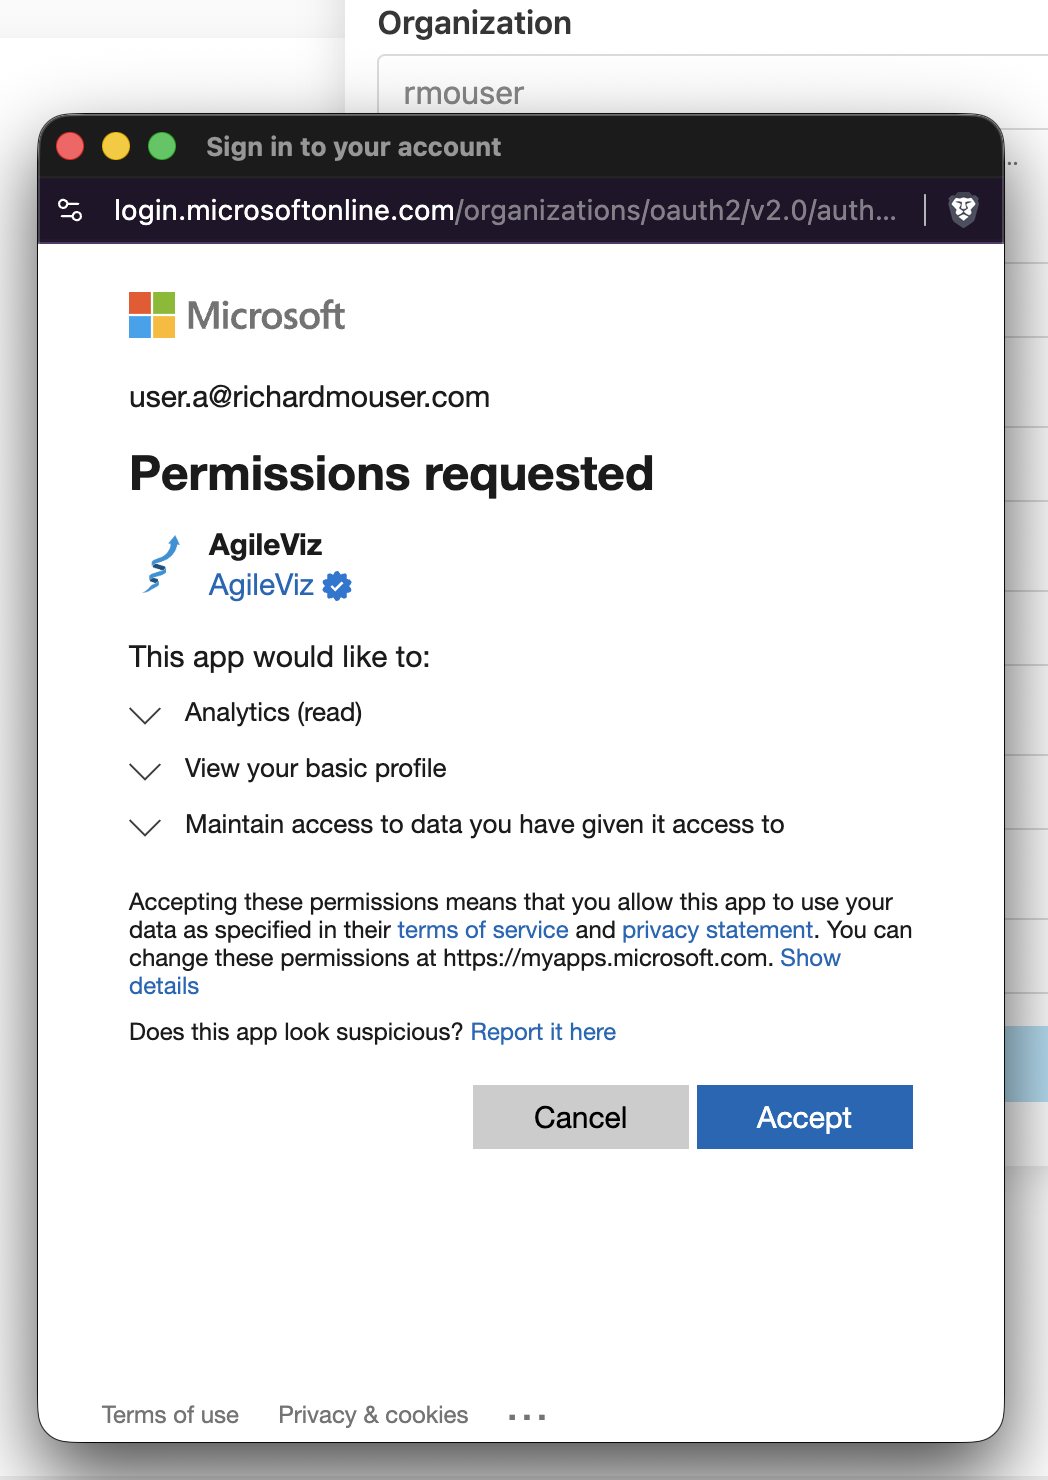Click the tune icon left of the URL
Image resolution: width=1048 pixels, height=1480 pixels.
[x=70, y=211]
